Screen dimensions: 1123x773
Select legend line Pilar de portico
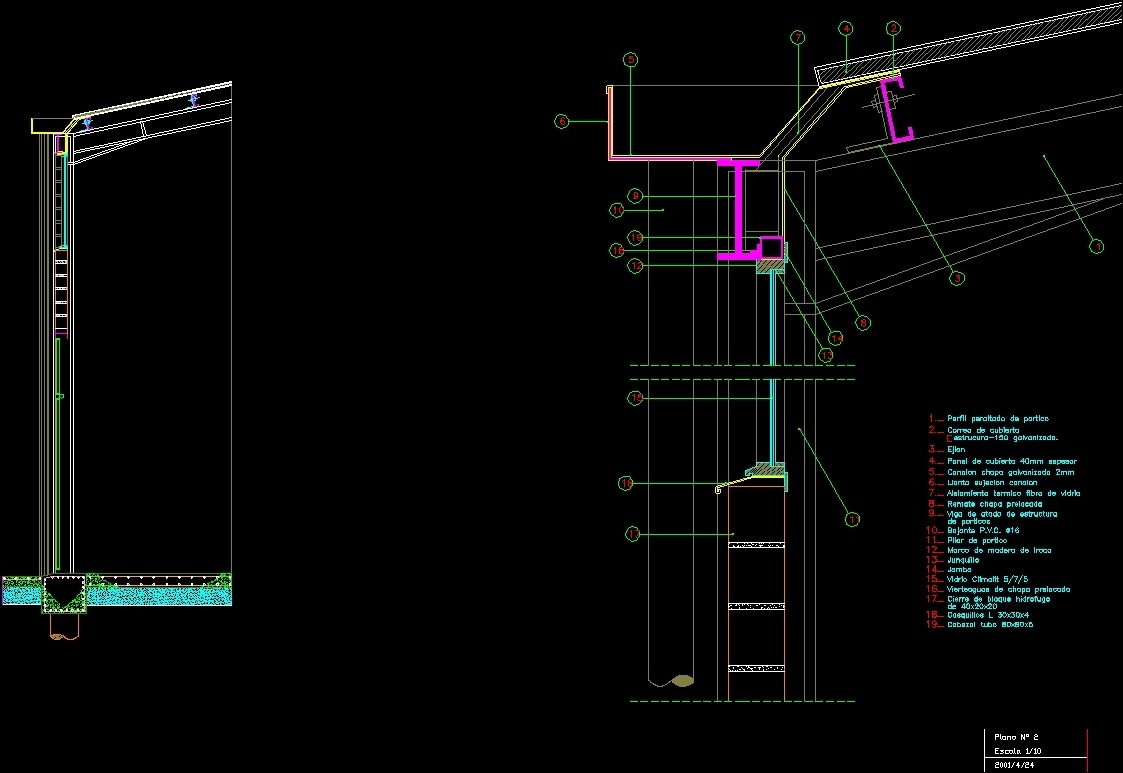(x=977, y=540)
